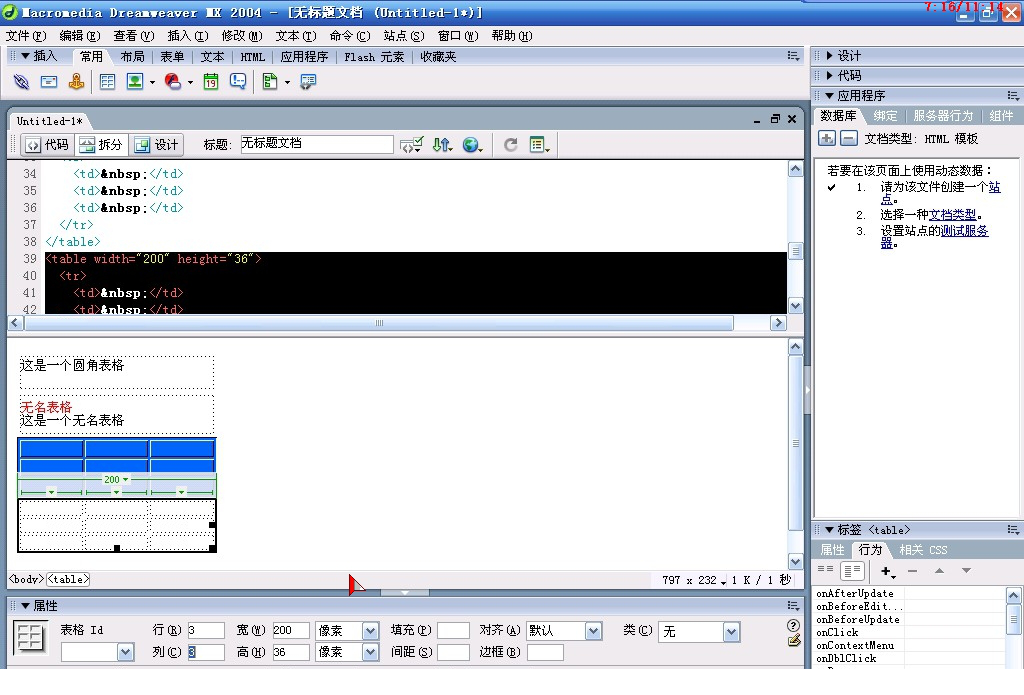Expand the Design panel group

829,56
